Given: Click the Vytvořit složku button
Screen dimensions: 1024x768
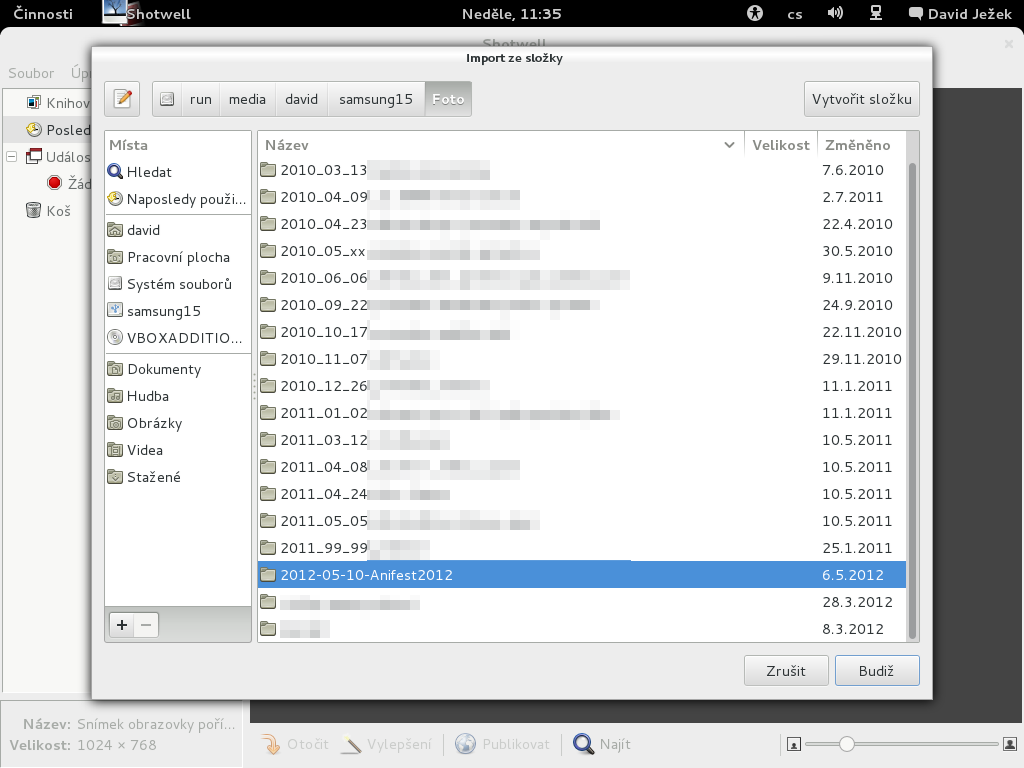Looking at the screenshot, I should click(861, 99).
